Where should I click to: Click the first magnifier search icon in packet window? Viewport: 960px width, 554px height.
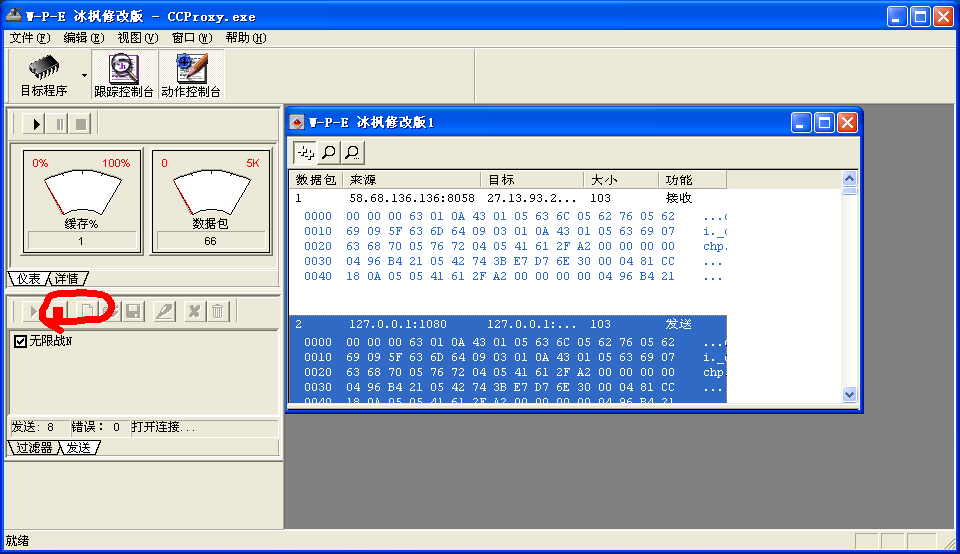click(328, 152)
